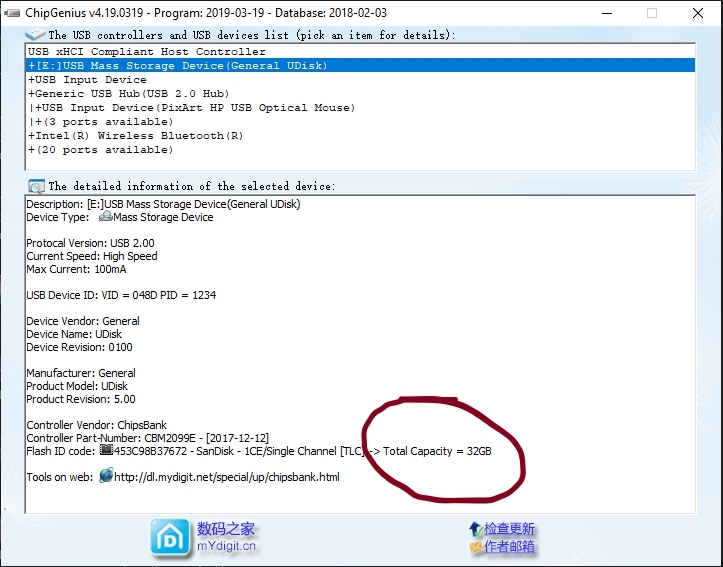Click the Current Speed: High Speed line
The width and height of the screenshot is (723, 567).
[x=92, y=256]
